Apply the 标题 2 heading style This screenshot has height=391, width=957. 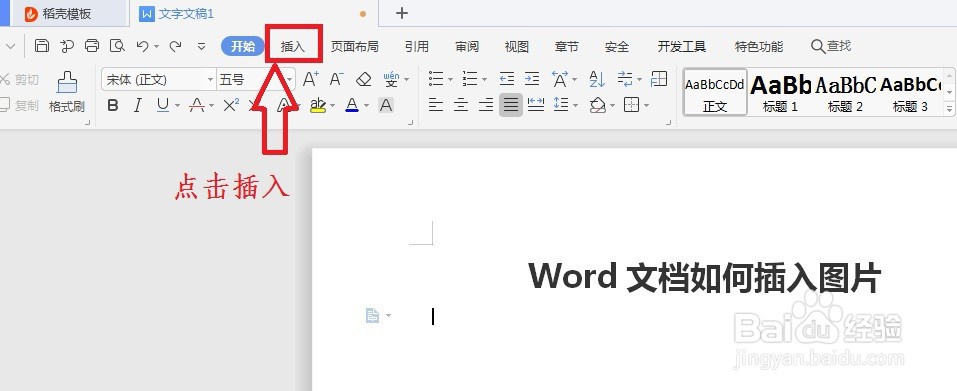(x=845, y=92)
